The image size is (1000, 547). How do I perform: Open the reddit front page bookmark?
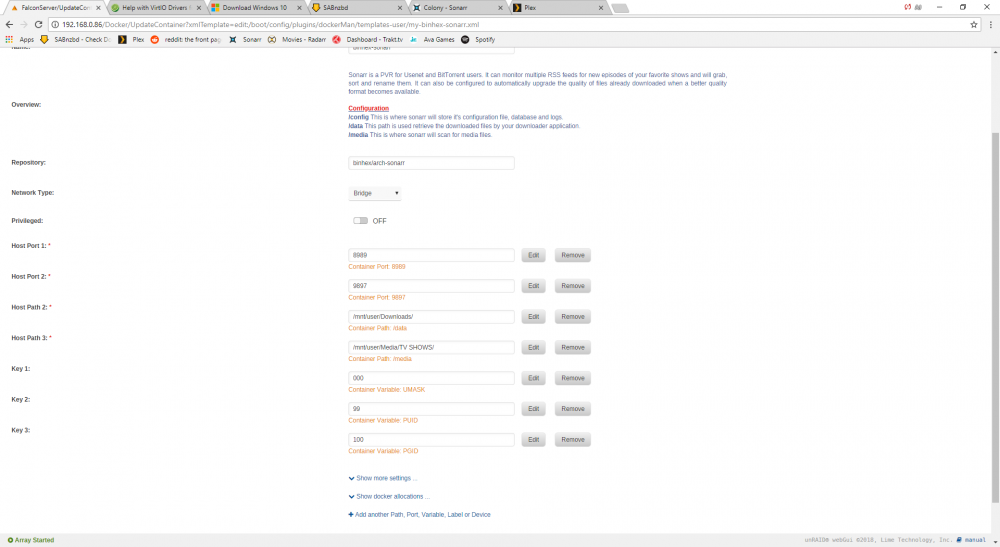[186, 40]
